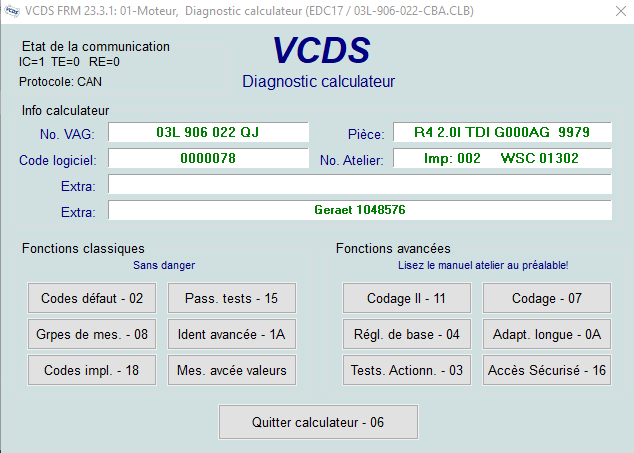Click the No. VAG field 03L 906 022 QJ
The width and height of the screenshot is (634, 453).
208,132
